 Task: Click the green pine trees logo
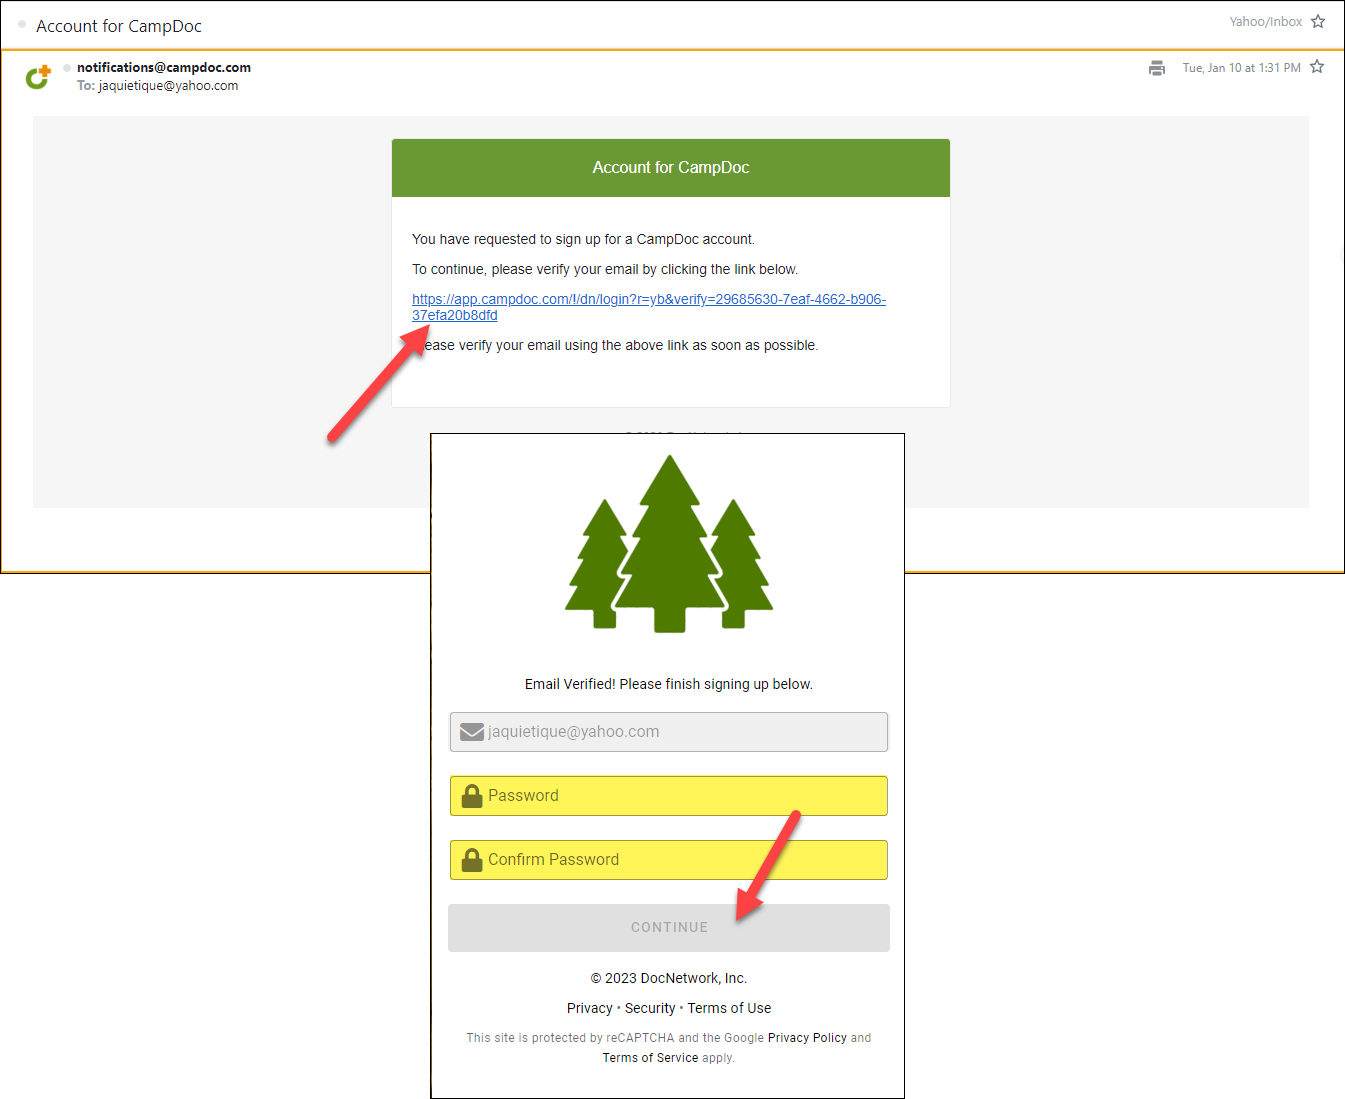point(669,545)
